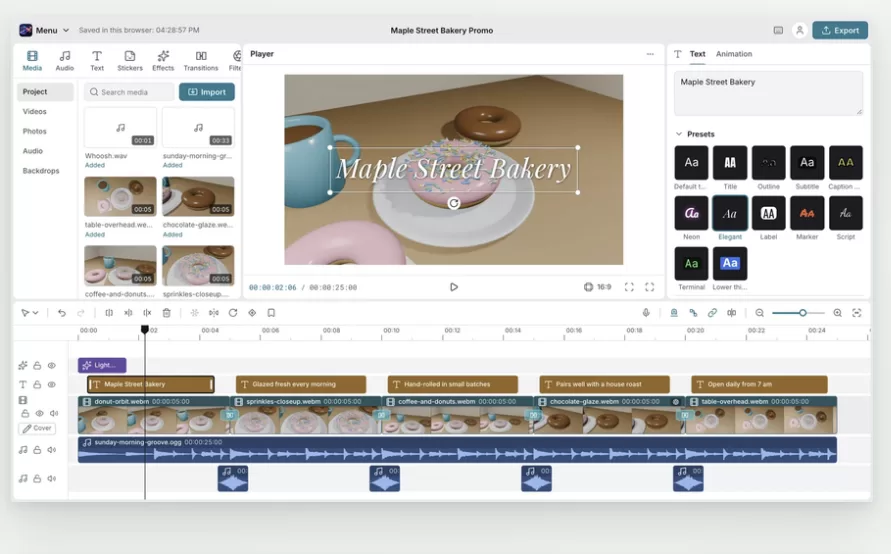Apply the Terminal text preset
891x554 pixels.
click(692, 263)
